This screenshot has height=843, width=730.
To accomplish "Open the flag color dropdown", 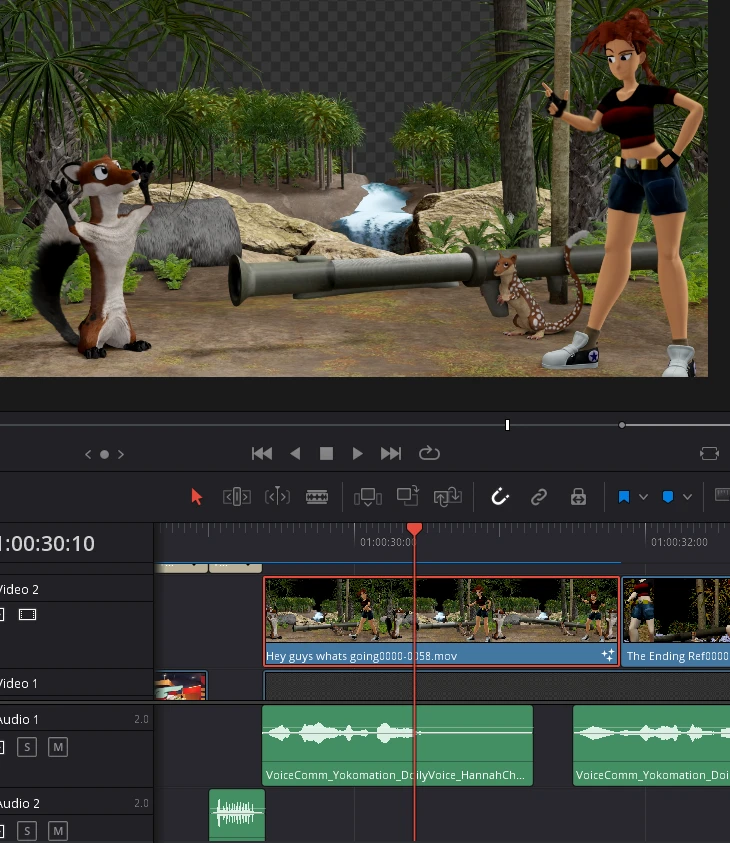I will coord(643,497).
